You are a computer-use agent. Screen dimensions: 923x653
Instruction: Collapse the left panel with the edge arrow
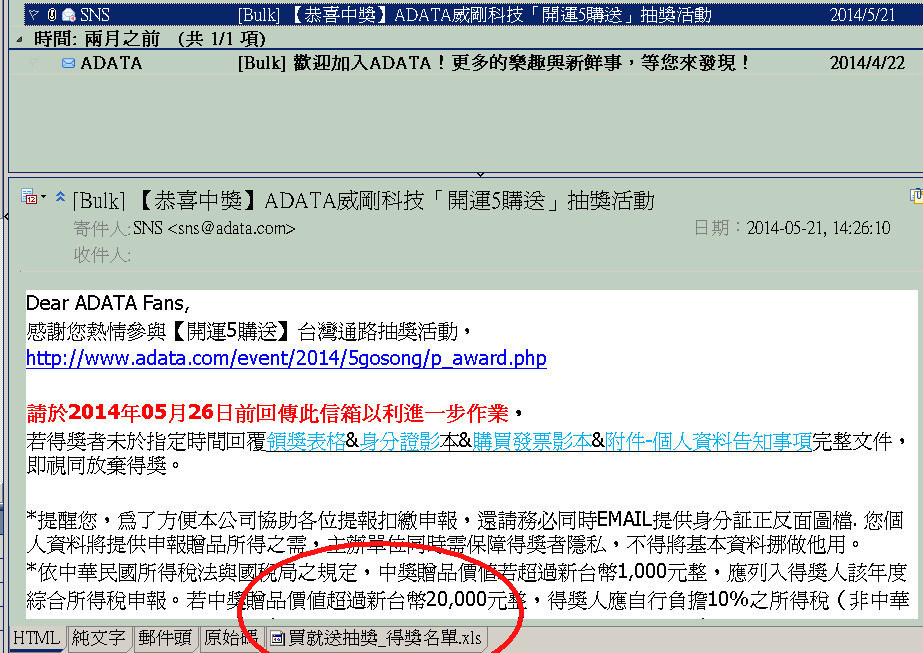[5, 217]
